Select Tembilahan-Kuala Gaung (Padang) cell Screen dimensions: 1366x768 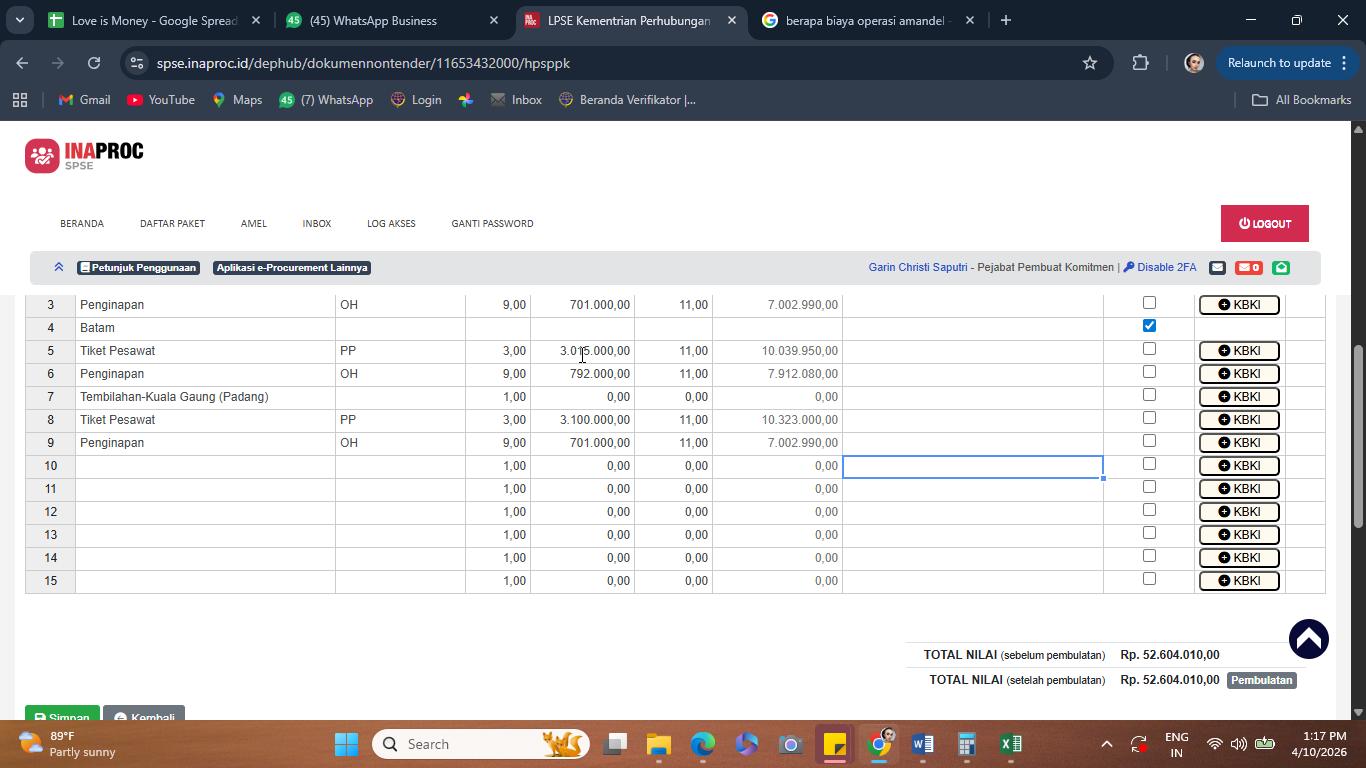(x=205, y=397)
